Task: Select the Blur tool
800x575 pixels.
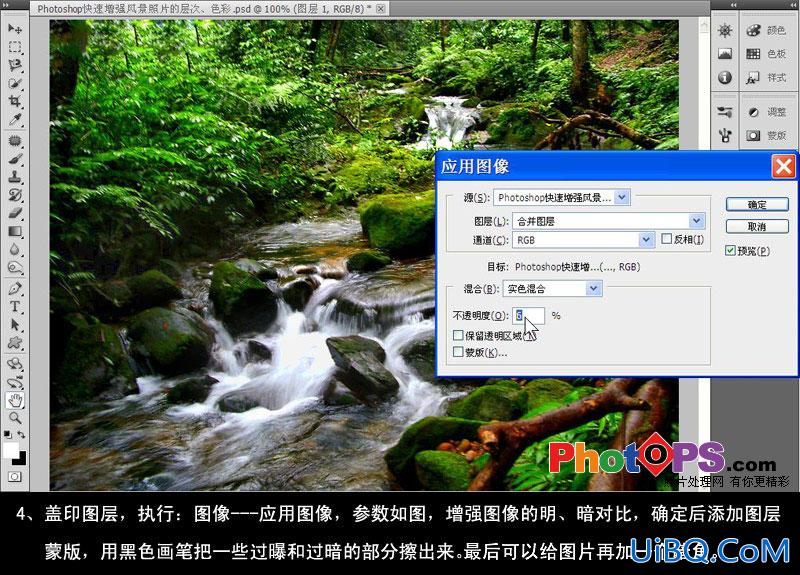Action: tap(14, 249)
